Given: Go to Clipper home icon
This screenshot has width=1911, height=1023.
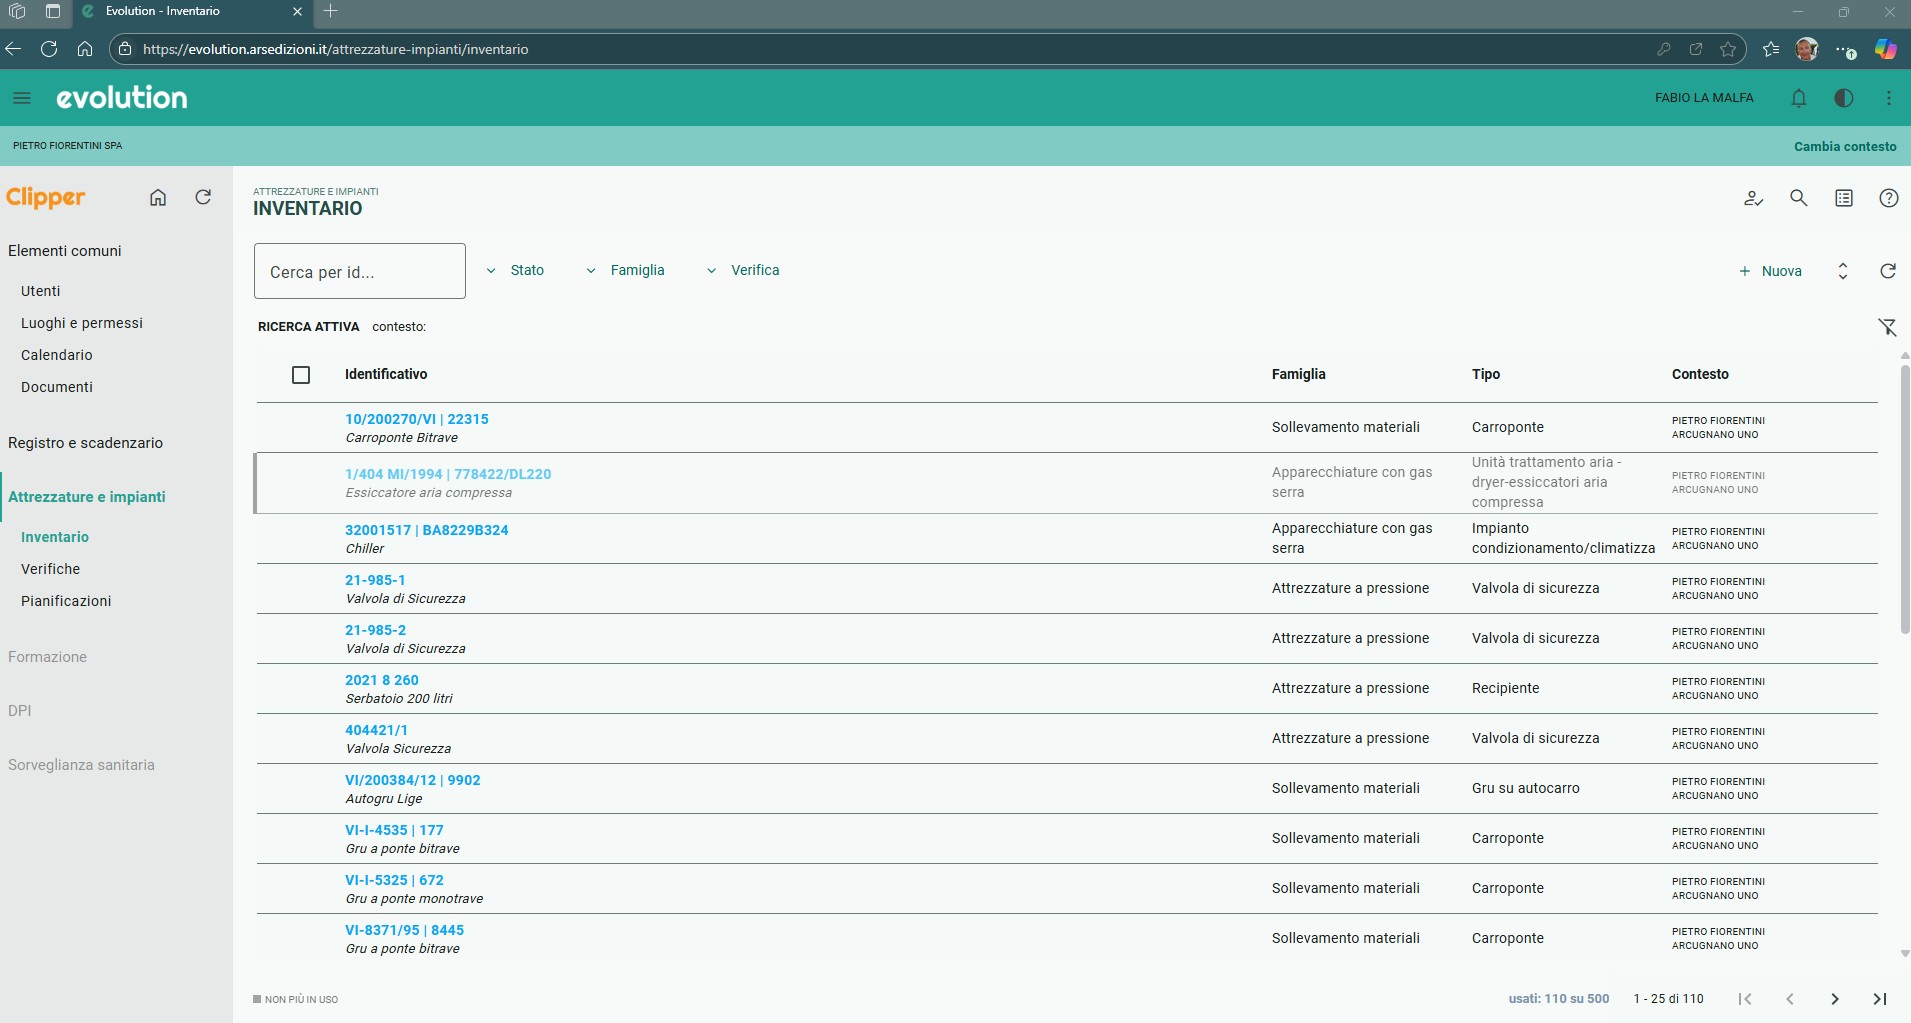Looking at the screenshot, I should pos(158,197).
